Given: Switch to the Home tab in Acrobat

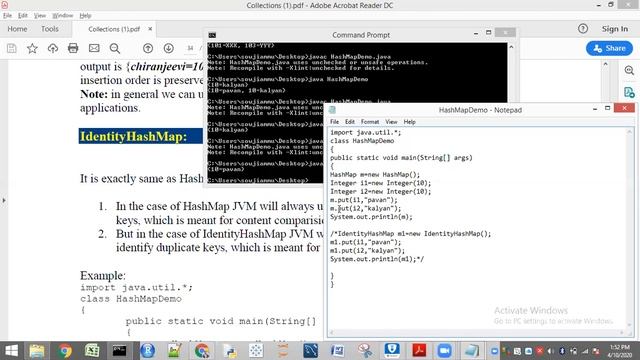Looking at the screenshot, I should point(17,29).
